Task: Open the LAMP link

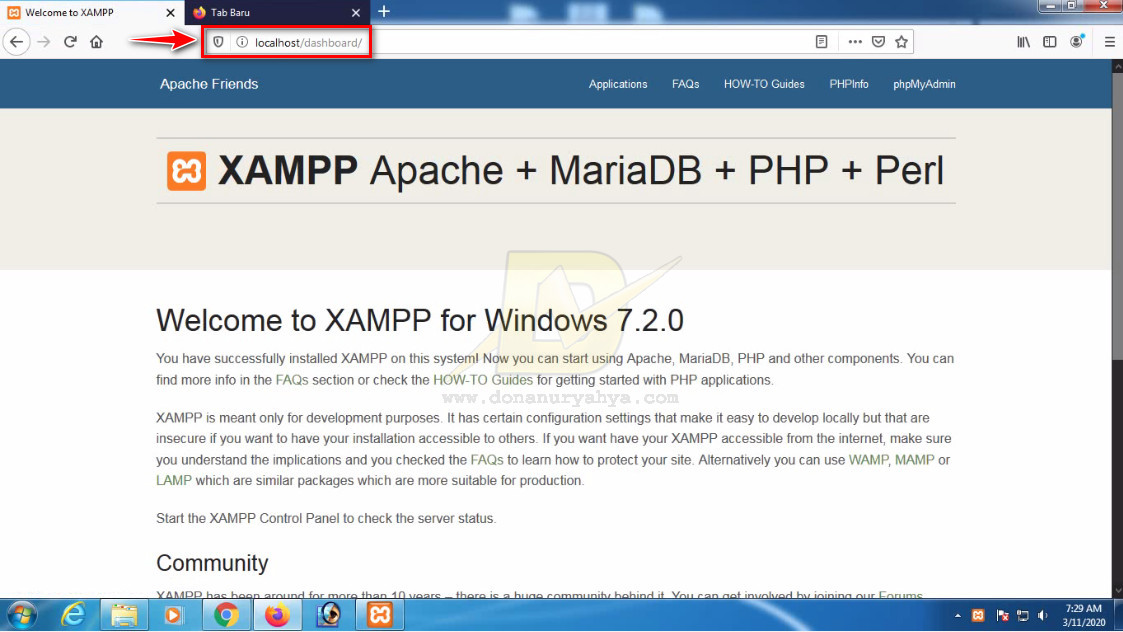Action: [174, 480]
